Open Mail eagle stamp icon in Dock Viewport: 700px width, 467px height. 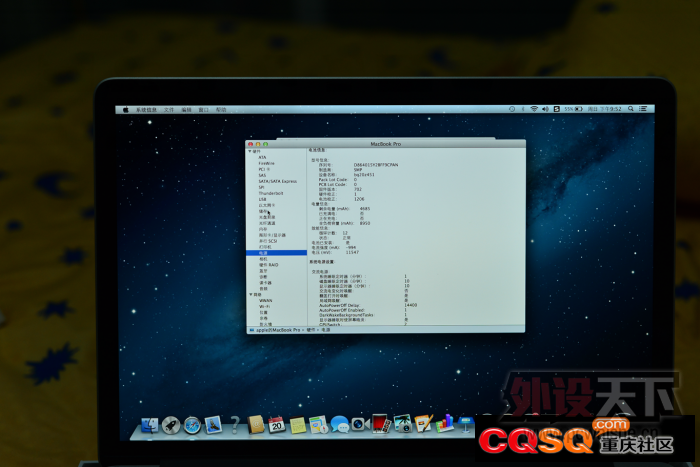pos(213,425)
